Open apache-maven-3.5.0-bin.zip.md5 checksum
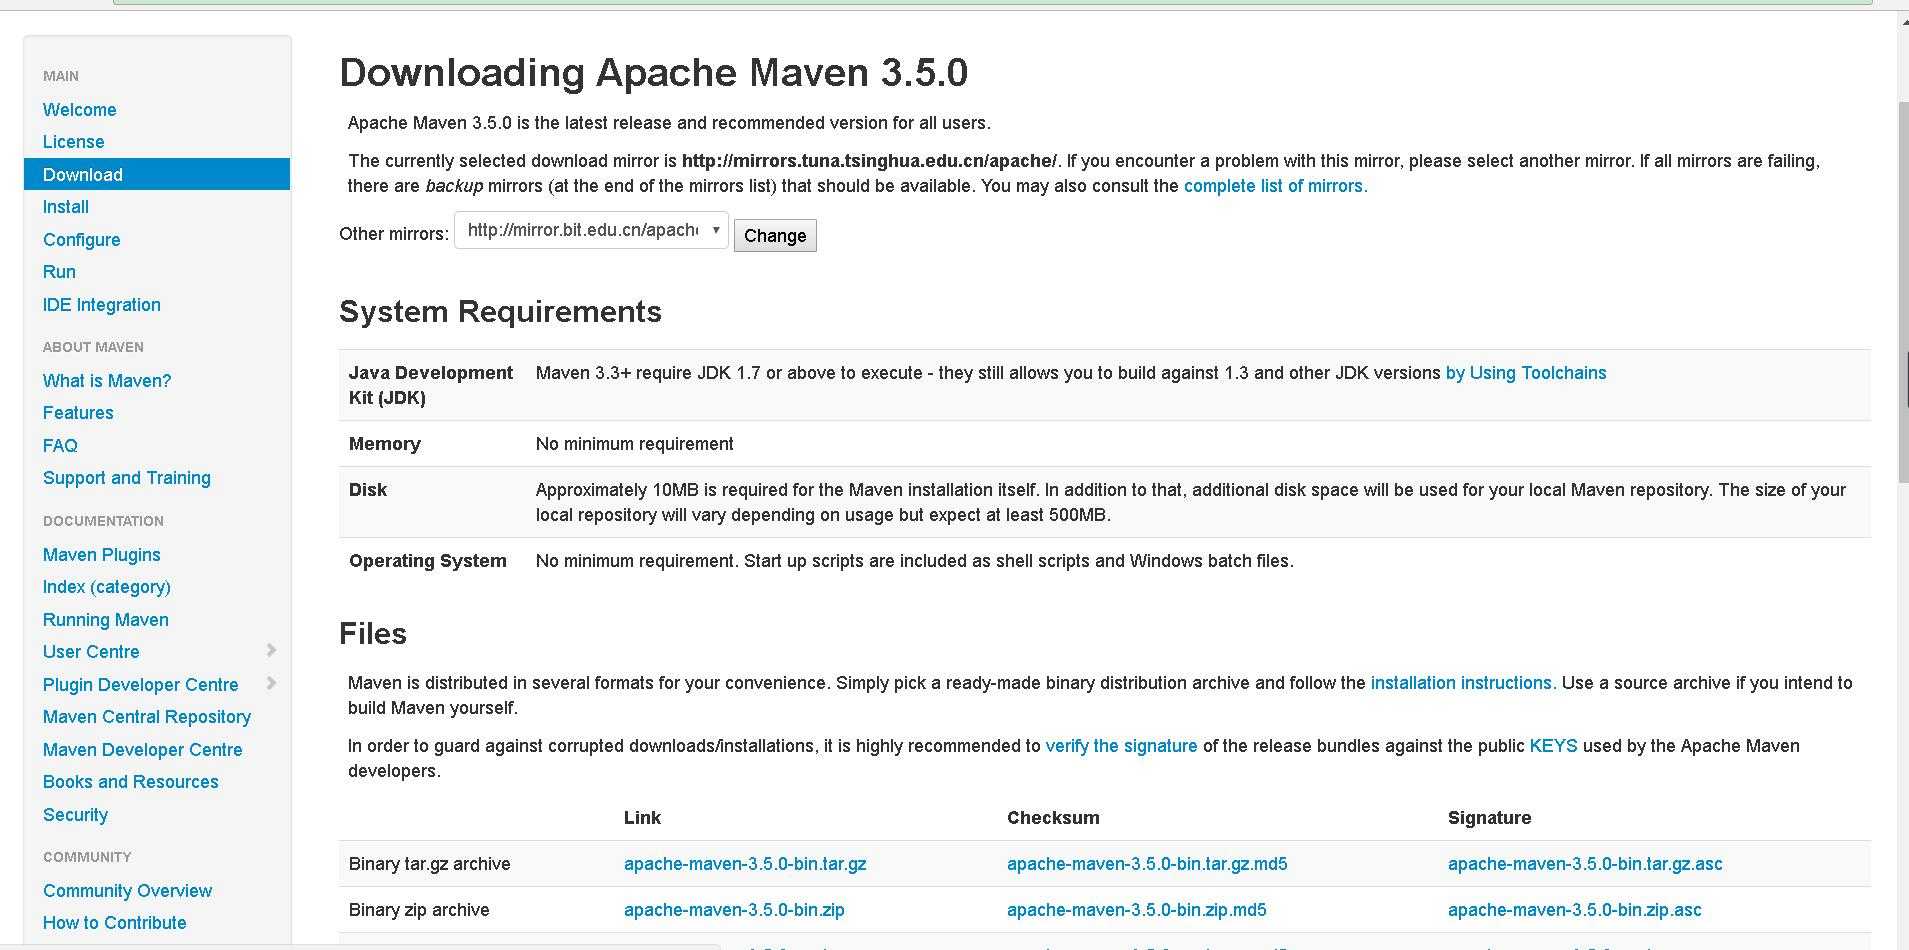The width and height of the screenshot is (1909, 950). pos(1136,910)
